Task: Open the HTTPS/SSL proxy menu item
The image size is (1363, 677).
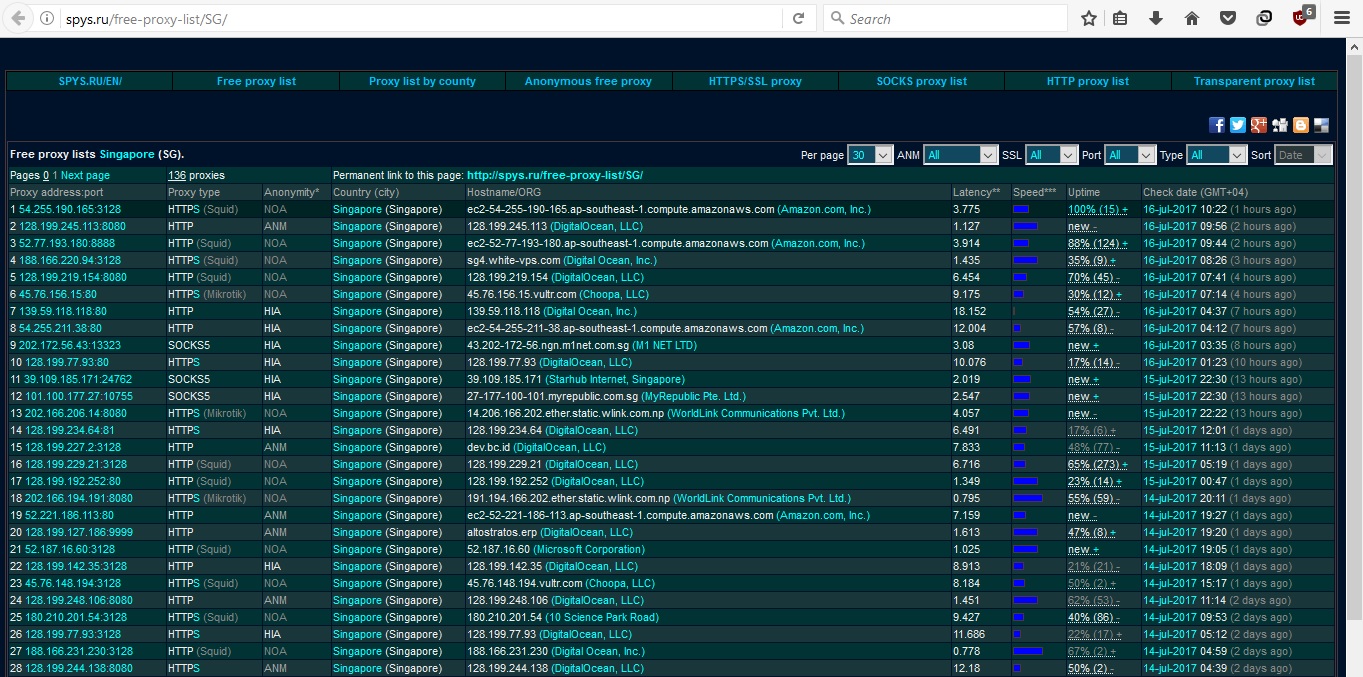Action: 755,81
